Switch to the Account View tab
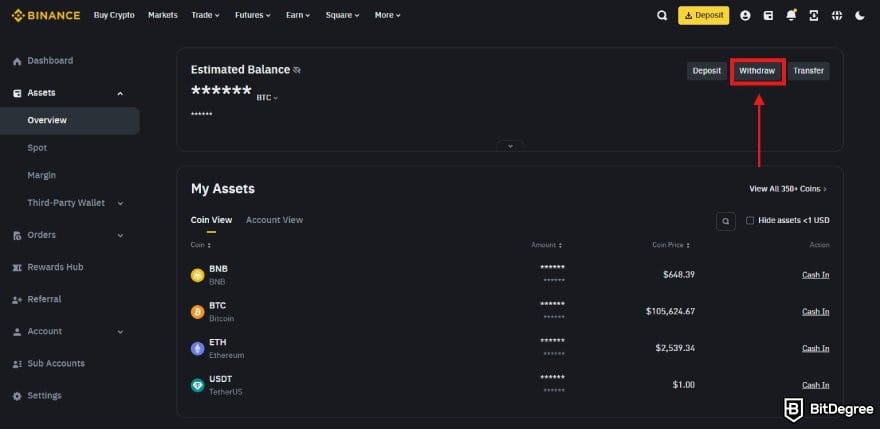The height and width of the screenshot is (429, 880). (274, 220)
